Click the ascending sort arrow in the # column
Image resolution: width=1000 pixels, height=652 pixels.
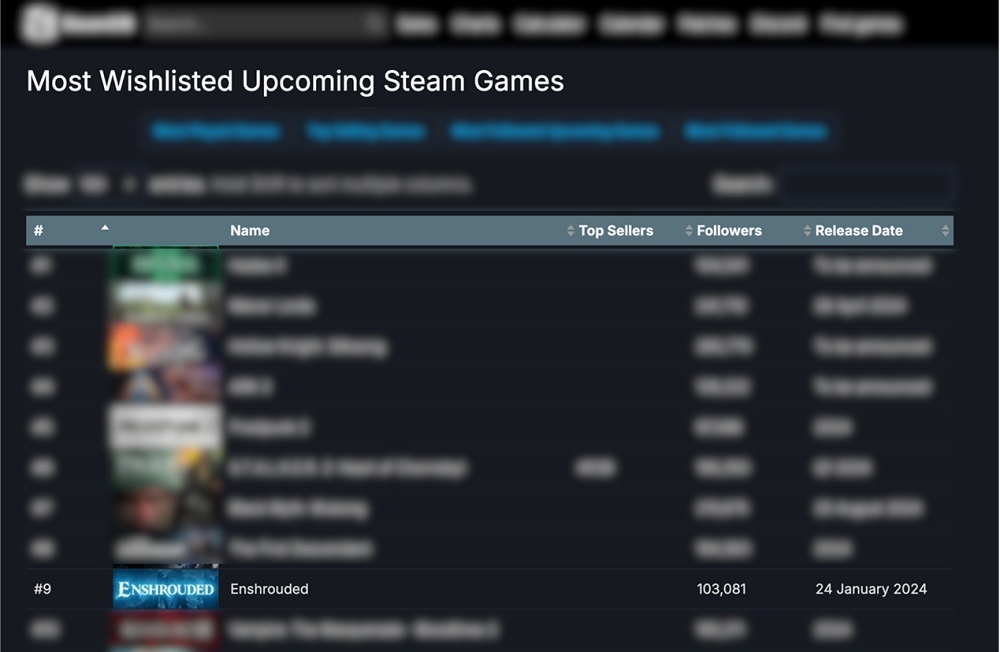click(105, 229)
